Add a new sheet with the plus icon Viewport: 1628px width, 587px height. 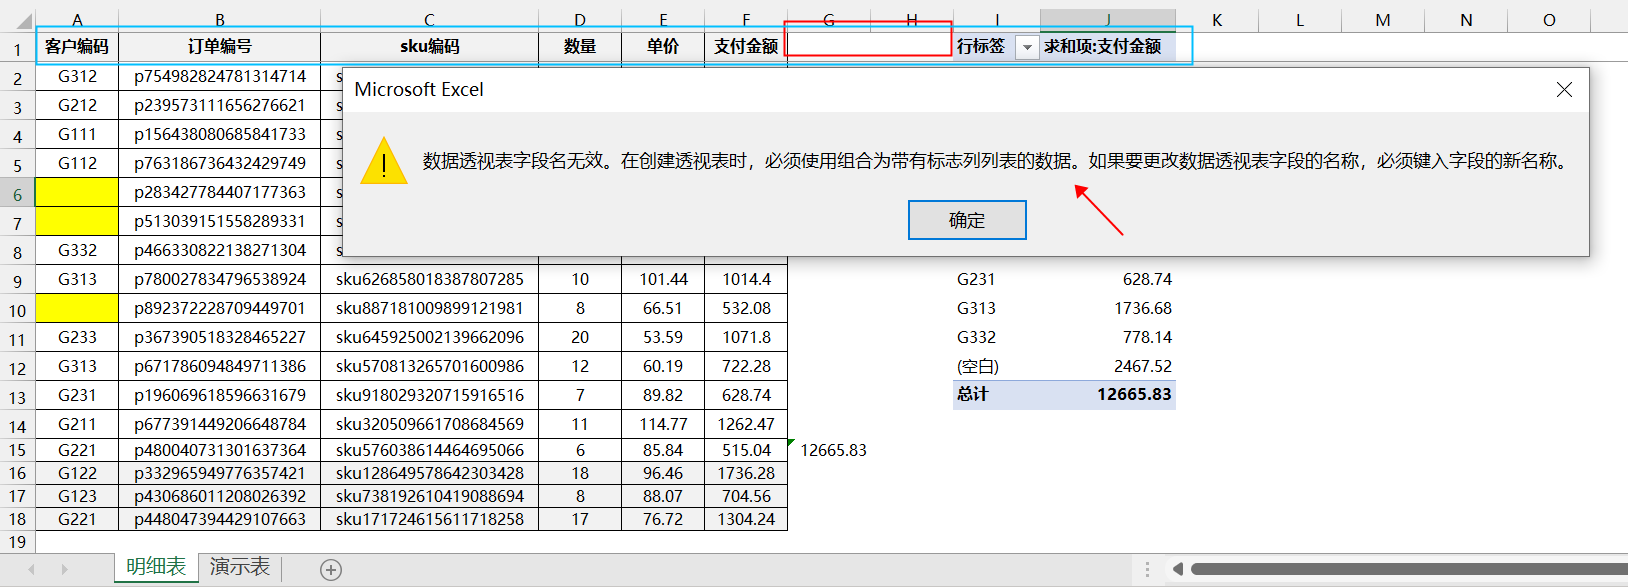click(331, 570)
